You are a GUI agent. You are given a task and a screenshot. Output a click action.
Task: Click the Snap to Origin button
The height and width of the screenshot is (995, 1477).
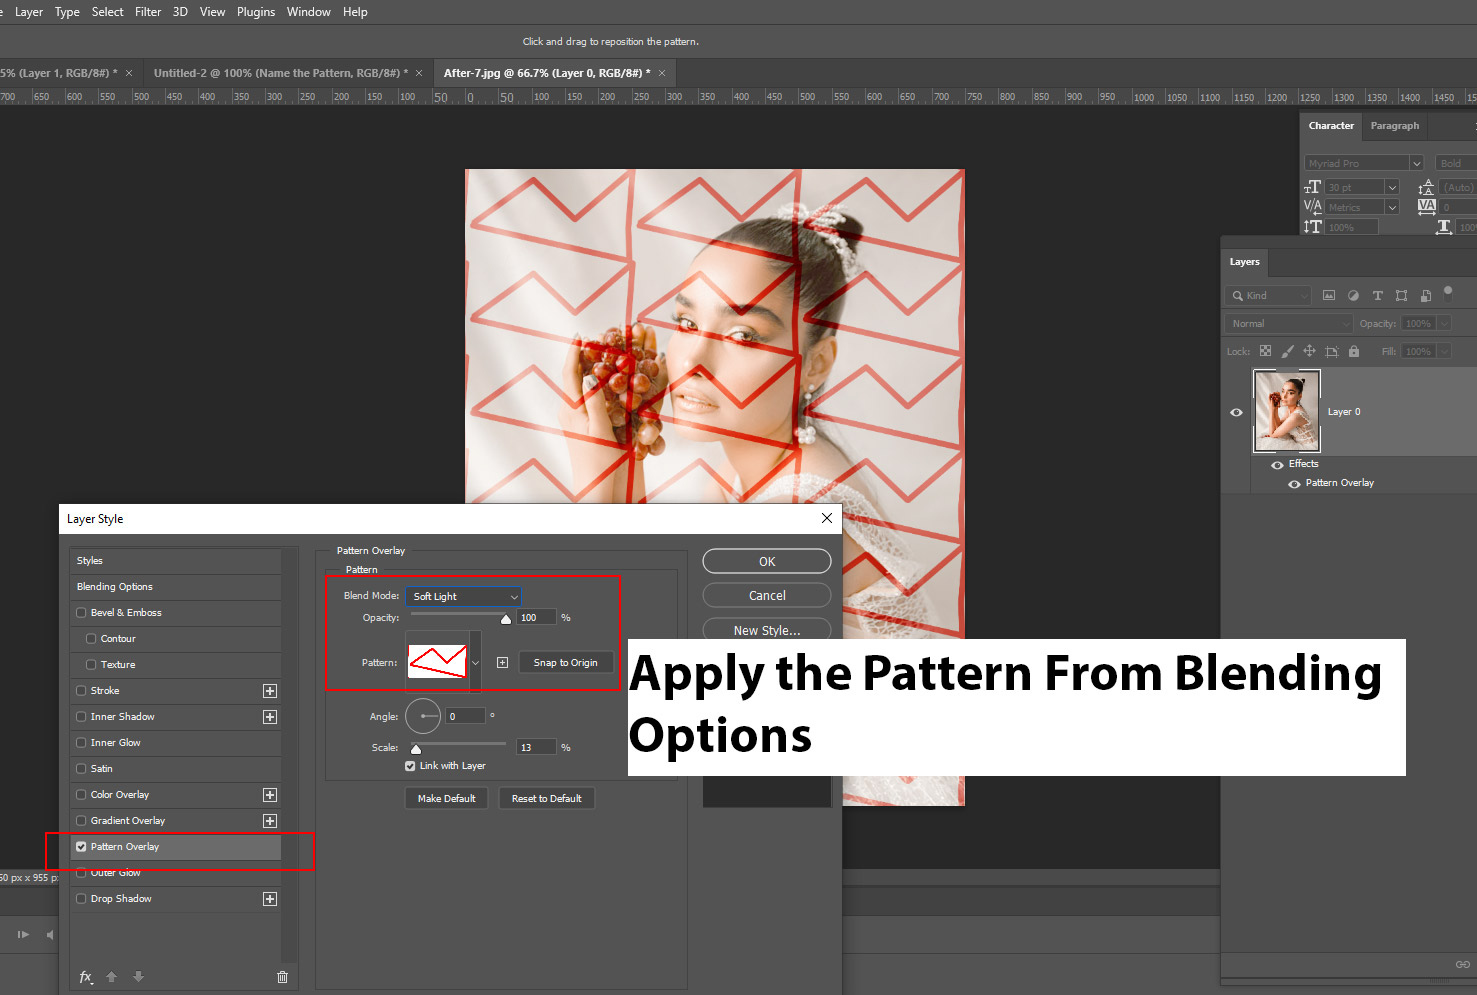click(565, 663)
